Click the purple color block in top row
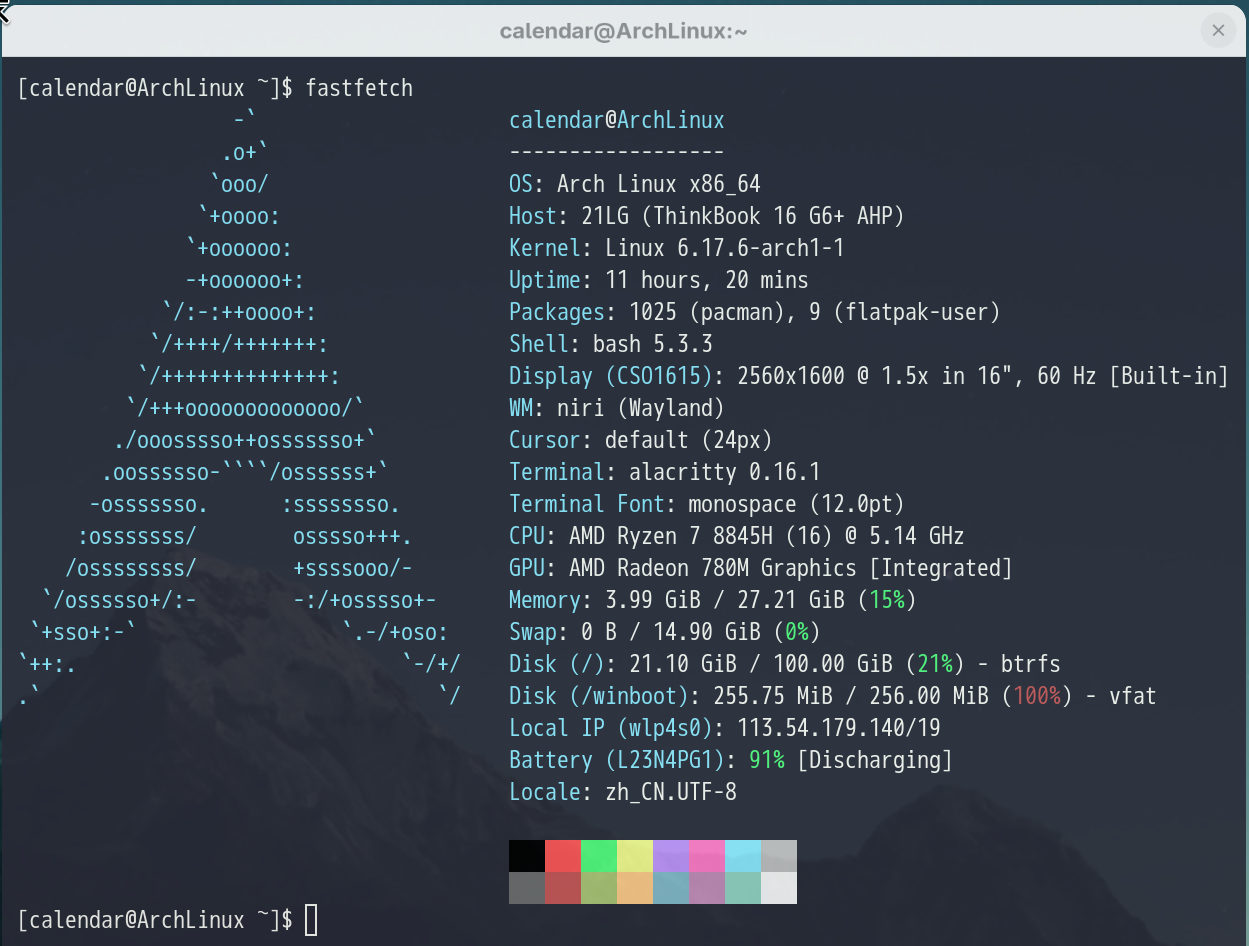The width and height of the screenshot is (1249, 946). click(671, 856)
